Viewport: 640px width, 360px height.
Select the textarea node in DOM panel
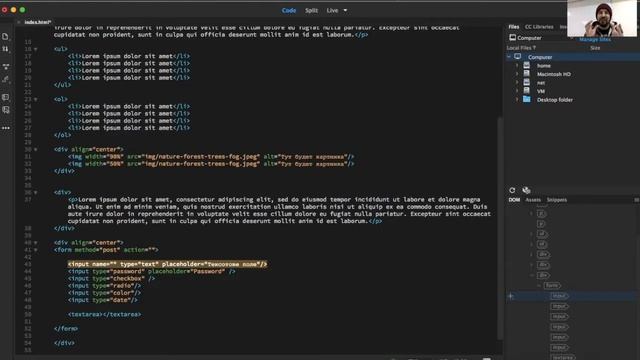tap(563, 357)
